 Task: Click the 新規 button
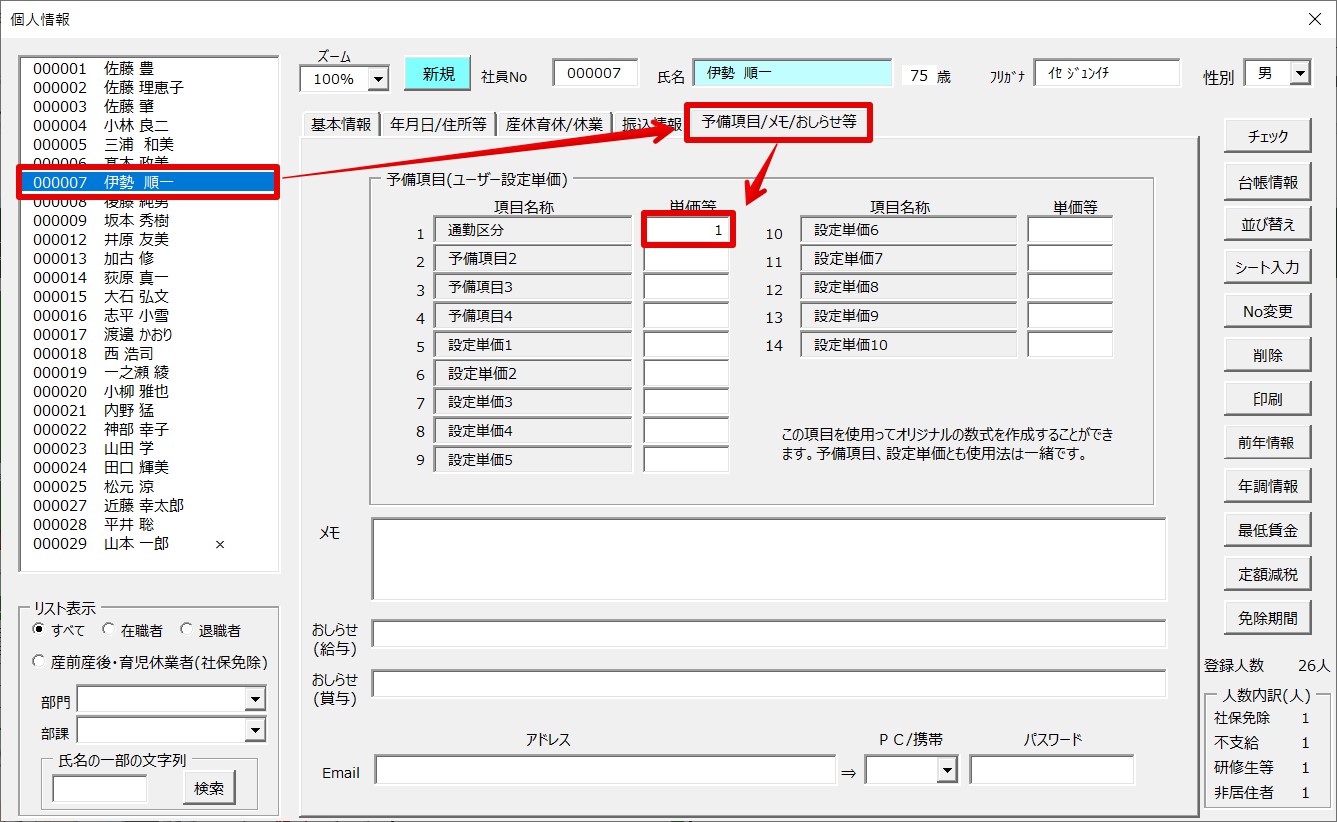click(437, 74)
